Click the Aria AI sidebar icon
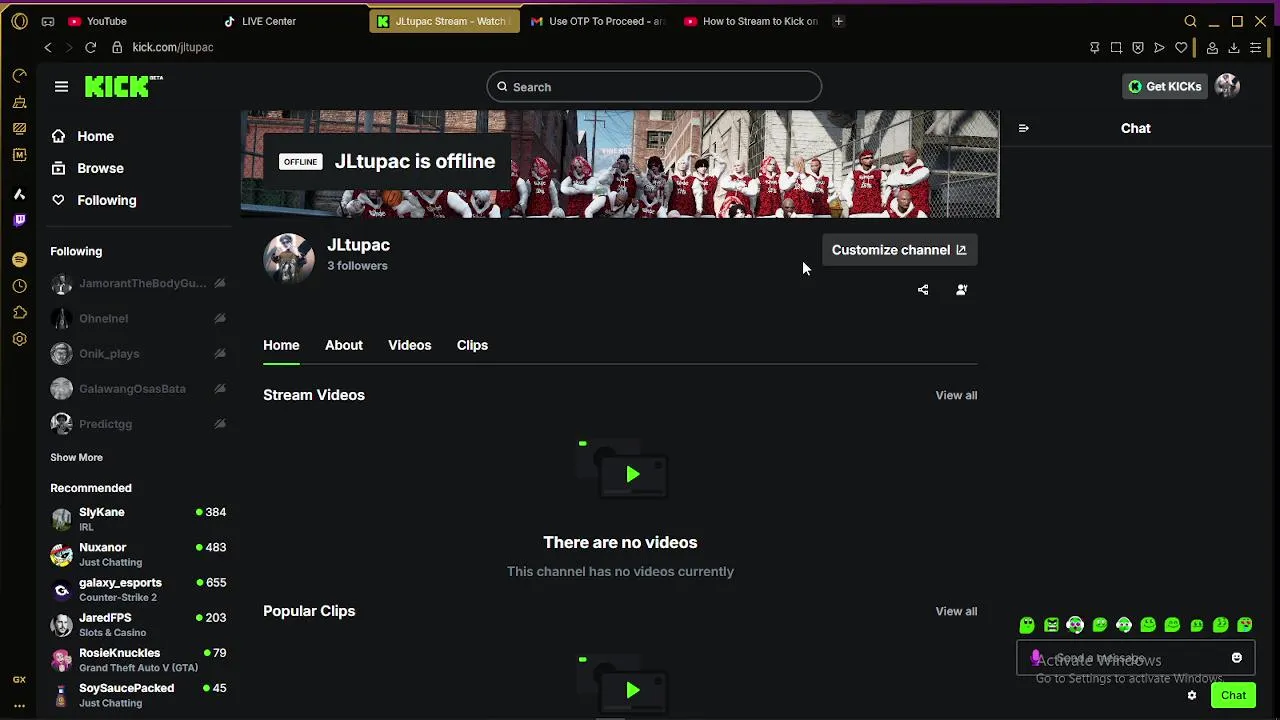This screenshot has width=1280, height=720. point(19,194)
